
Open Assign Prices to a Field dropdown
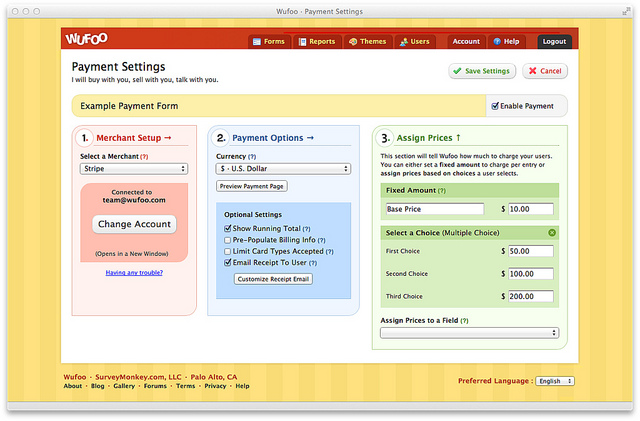[x=469, y=333]
